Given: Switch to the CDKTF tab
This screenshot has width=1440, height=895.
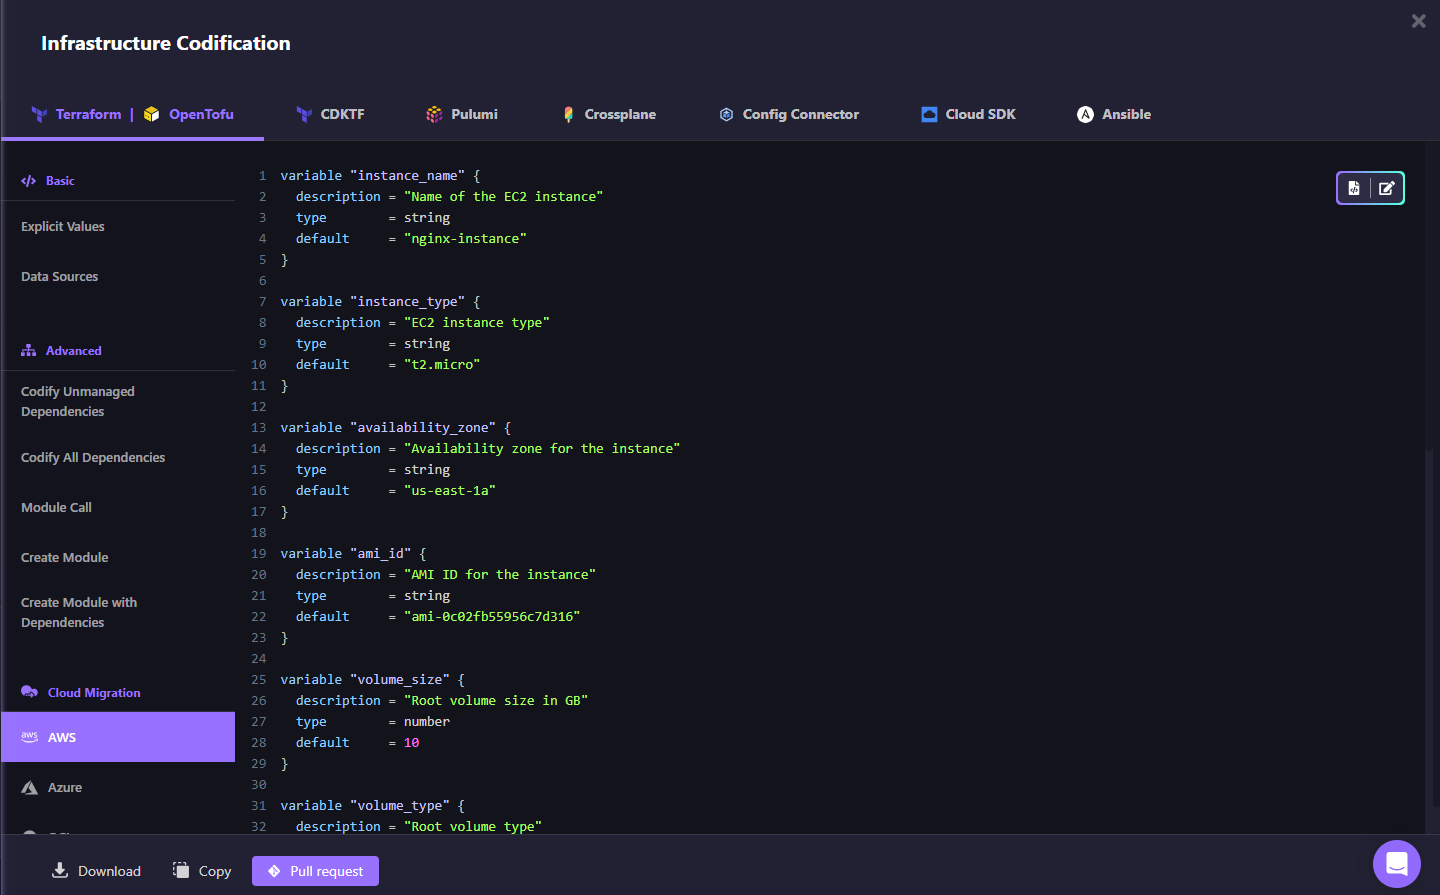Looking at the screenshot, I should click(x=330, y=114).
